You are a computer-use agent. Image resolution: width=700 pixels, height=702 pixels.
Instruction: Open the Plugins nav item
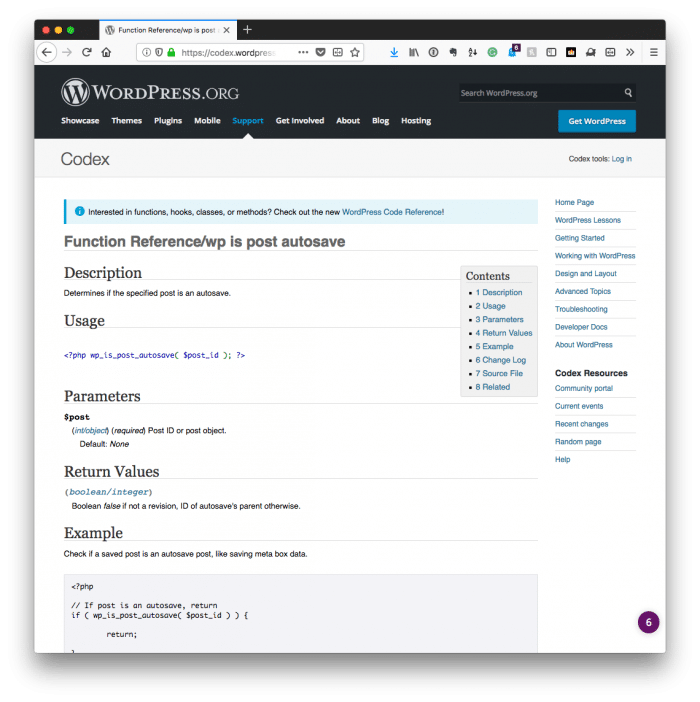168,120
